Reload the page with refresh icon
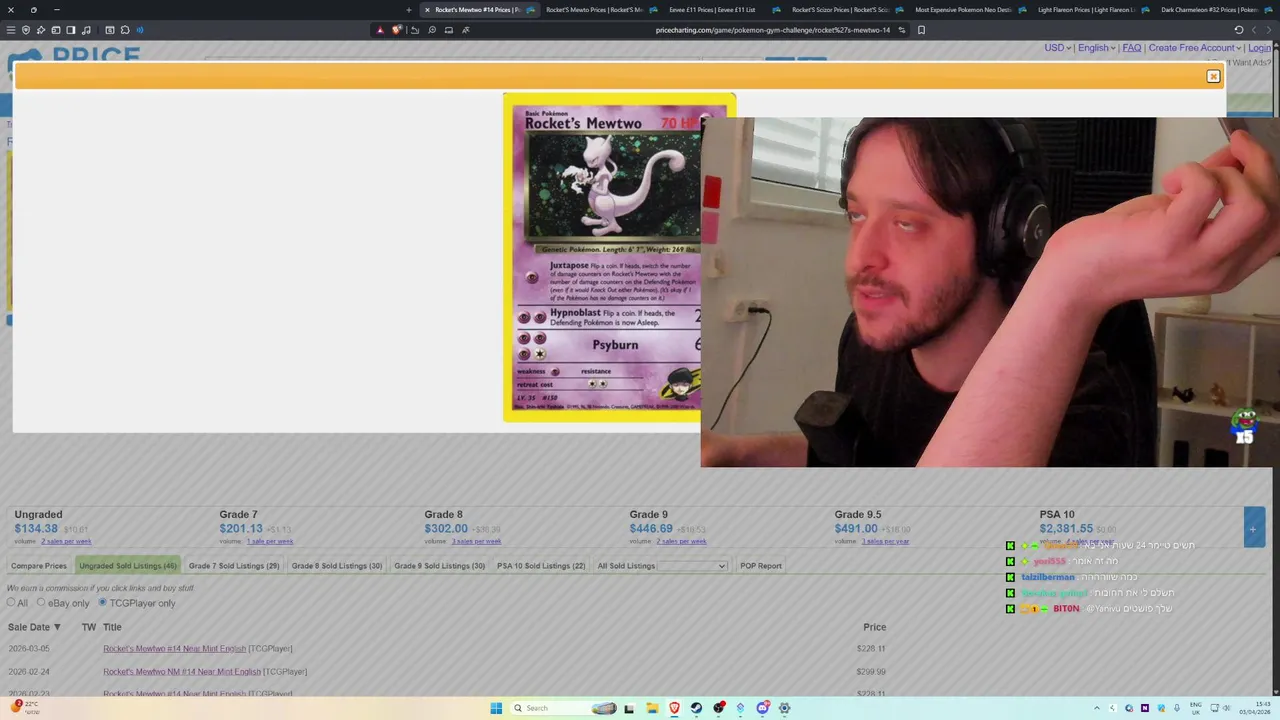The width and height of the screenshot is (1280, 720). (x=1238, y=30)
